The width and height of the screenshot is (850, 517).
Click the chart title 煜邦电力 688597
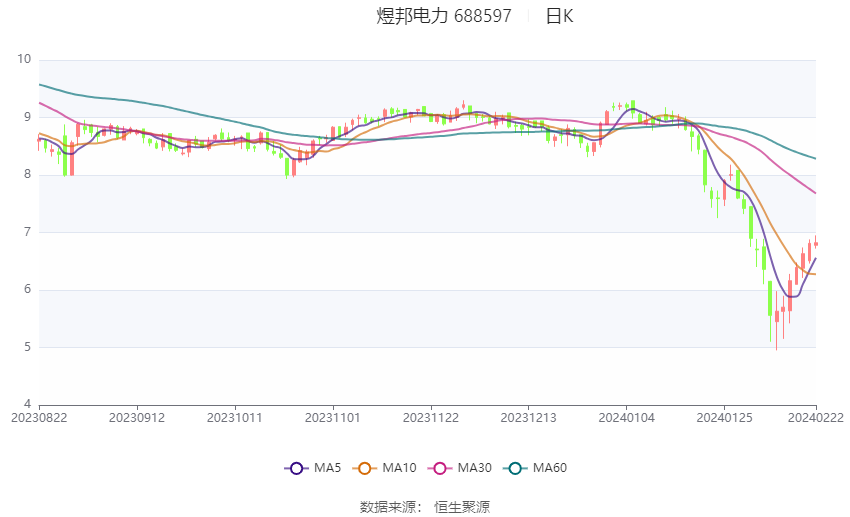tap(443, 16)
